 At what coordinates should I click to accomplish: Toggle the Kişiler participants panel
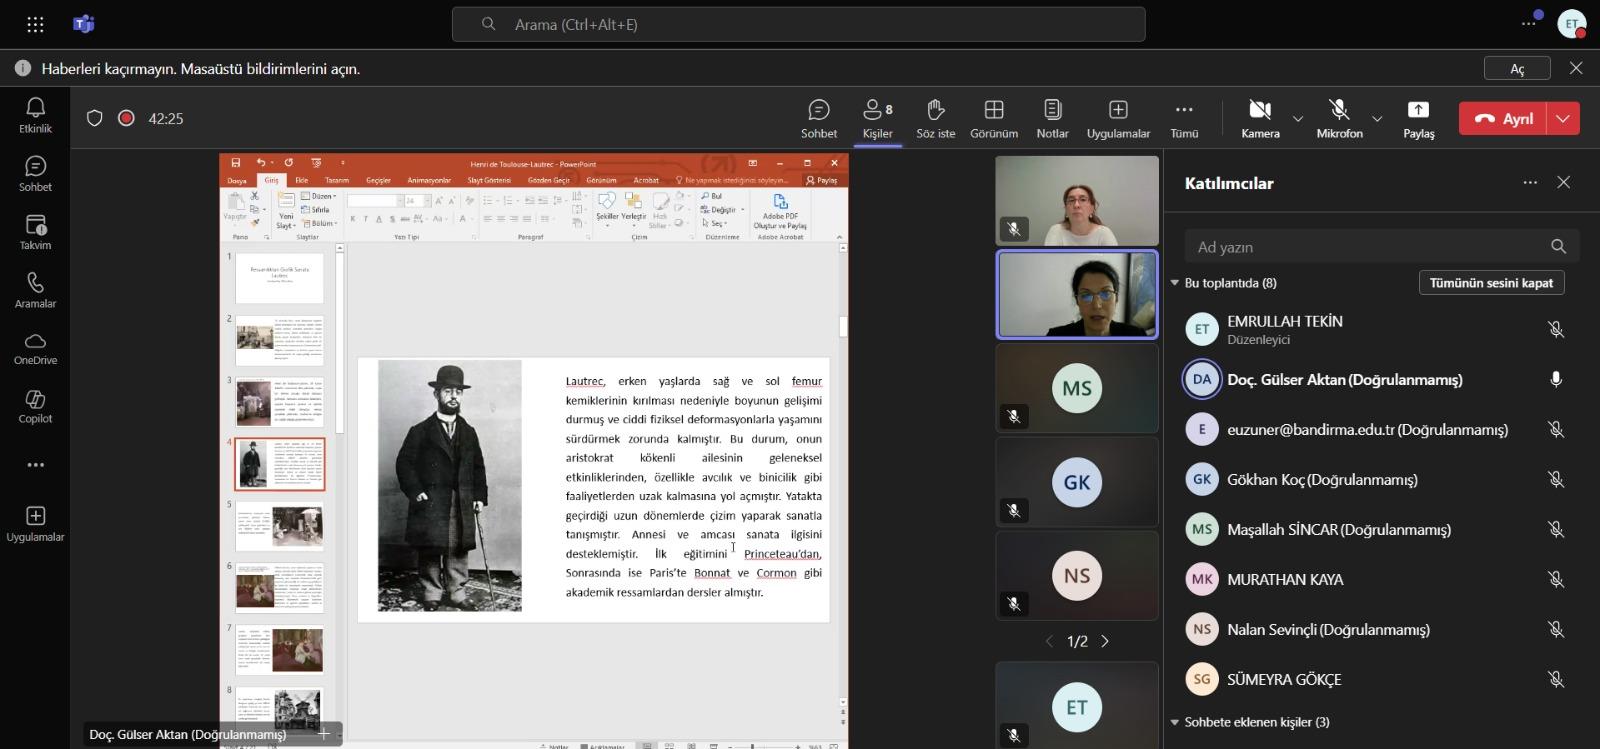click(877, 117)
